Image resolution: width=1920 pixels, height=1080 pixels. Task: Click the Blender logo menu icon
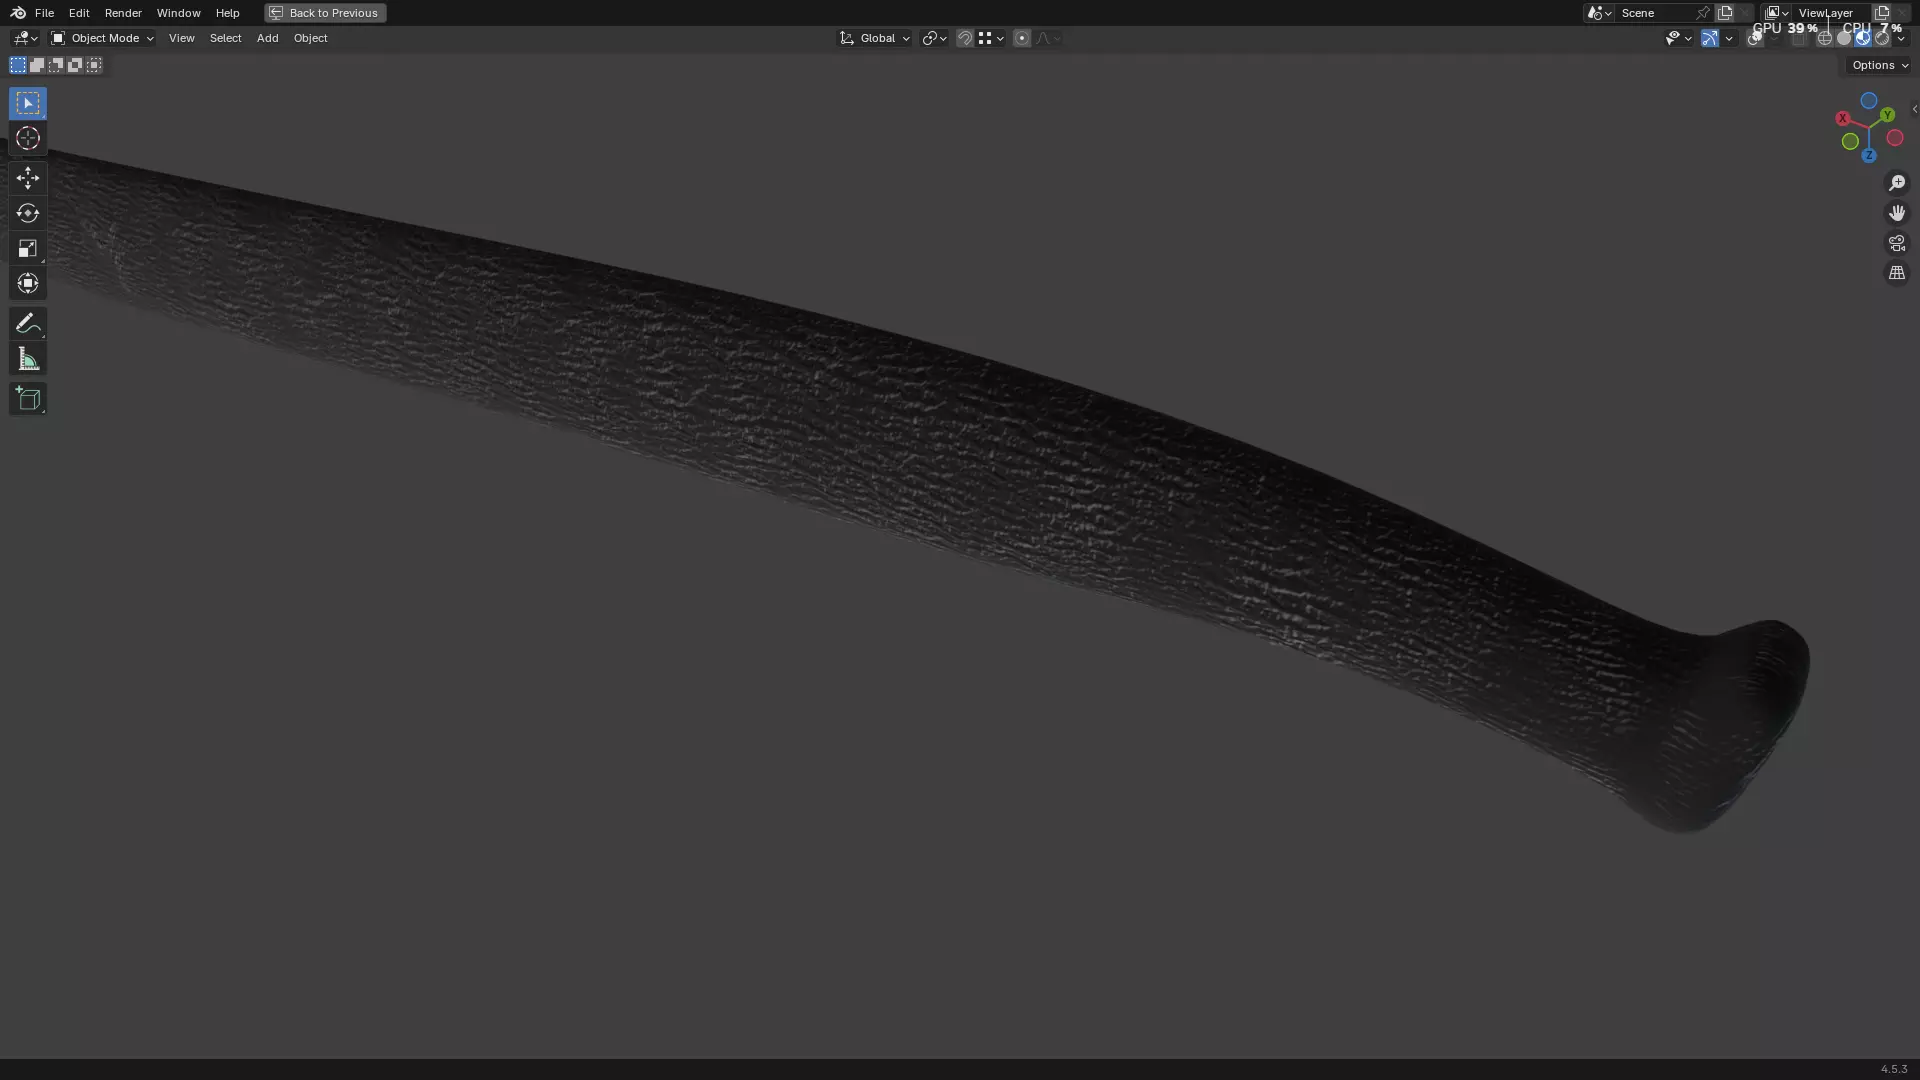click(18, 13)
